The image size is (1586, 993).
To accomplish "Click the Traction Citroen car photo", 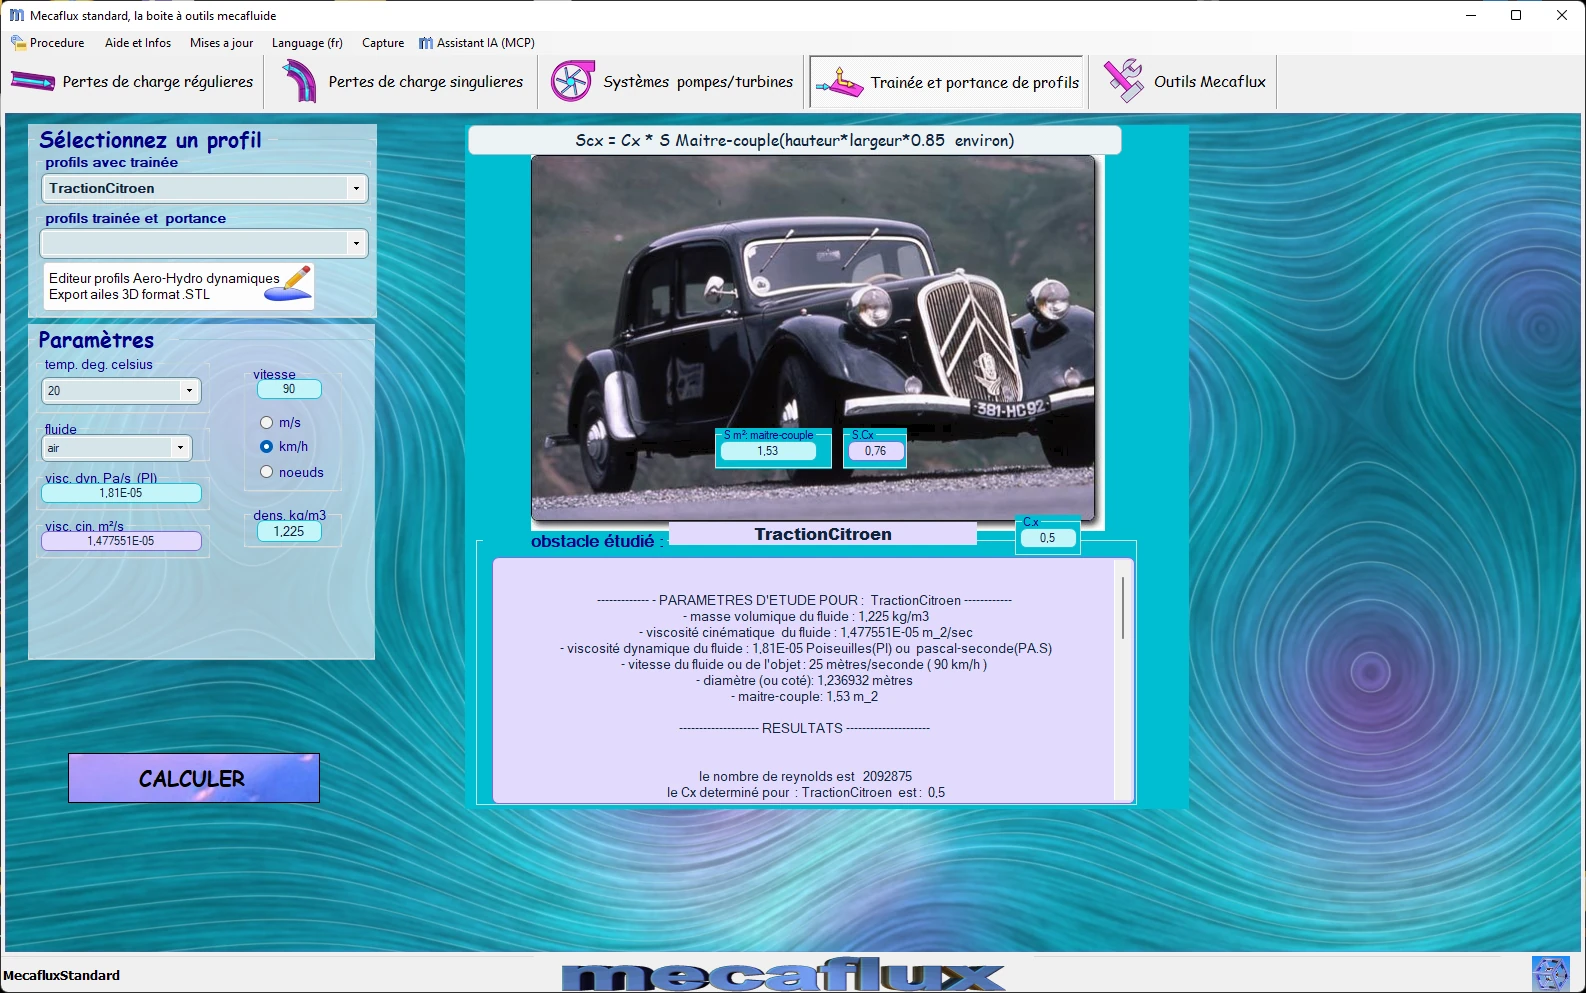I will (813, 337).
